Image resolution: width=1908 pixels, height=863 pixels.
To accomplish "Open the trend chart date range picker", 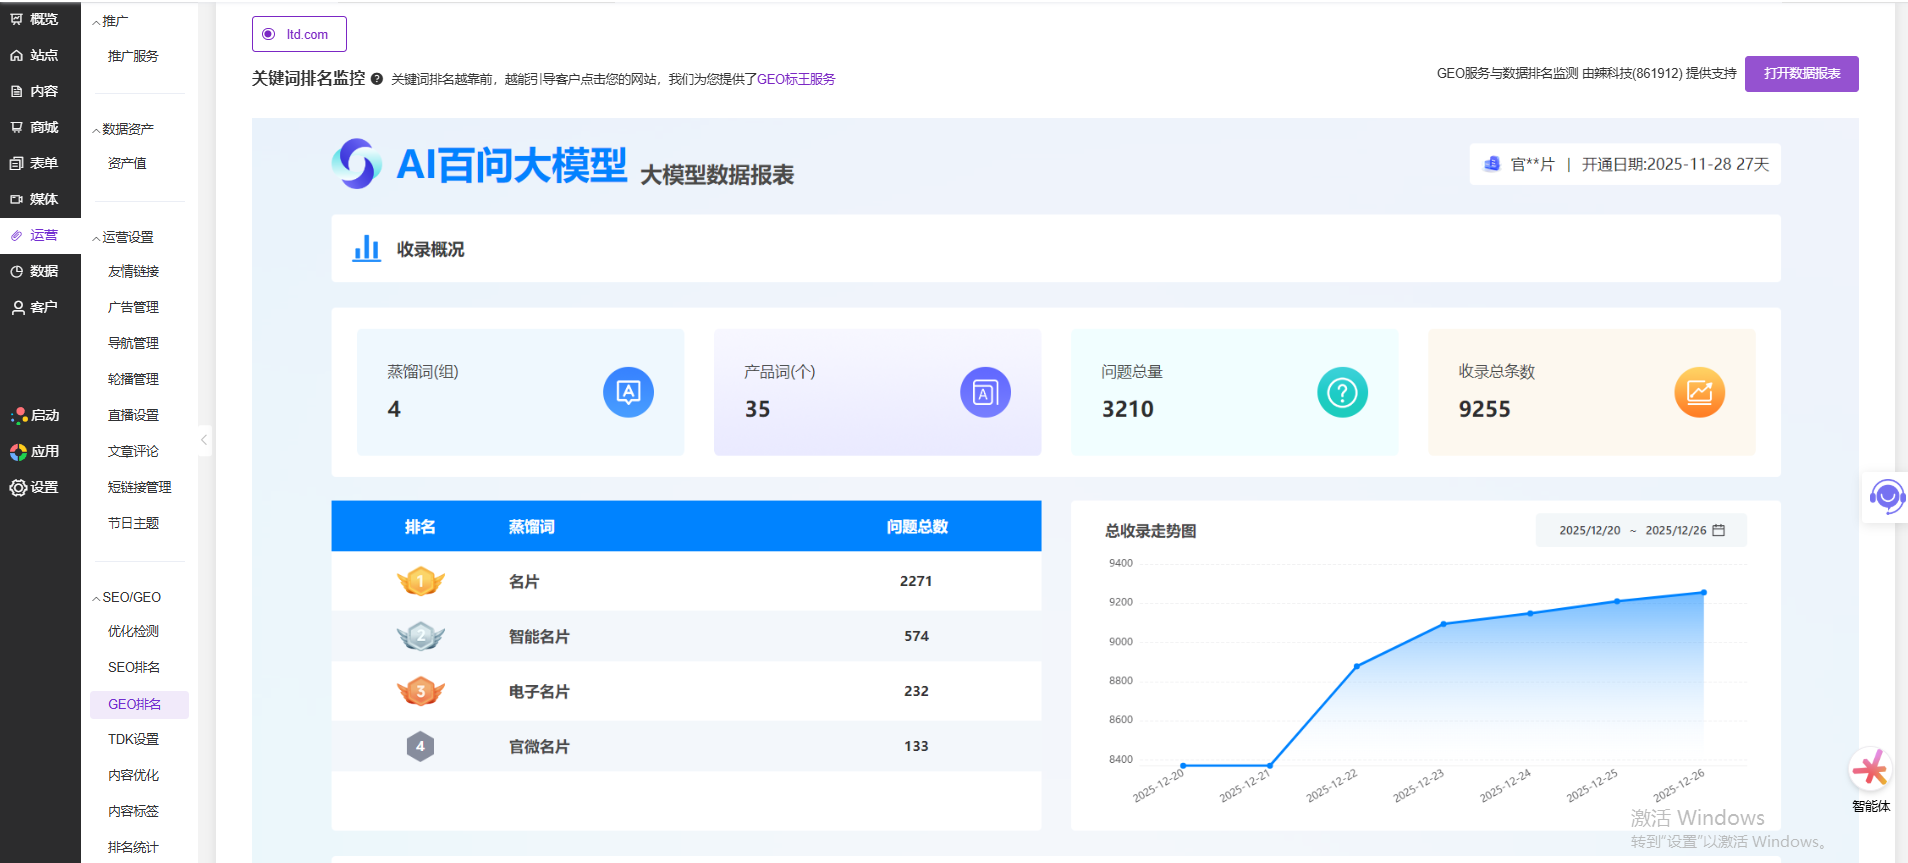I will [1641, 530].
